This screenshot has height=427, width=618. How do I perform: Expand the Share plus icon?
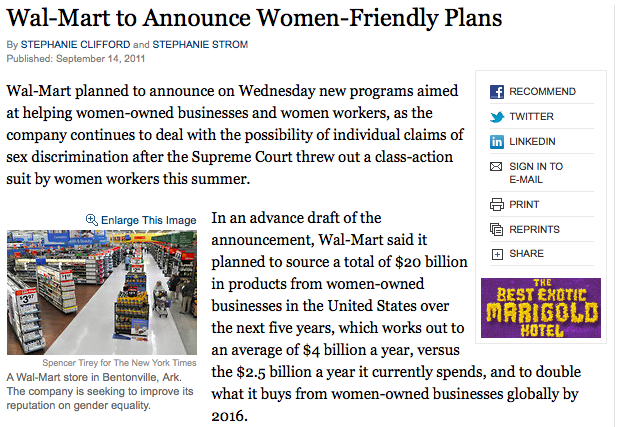[497, 254]
